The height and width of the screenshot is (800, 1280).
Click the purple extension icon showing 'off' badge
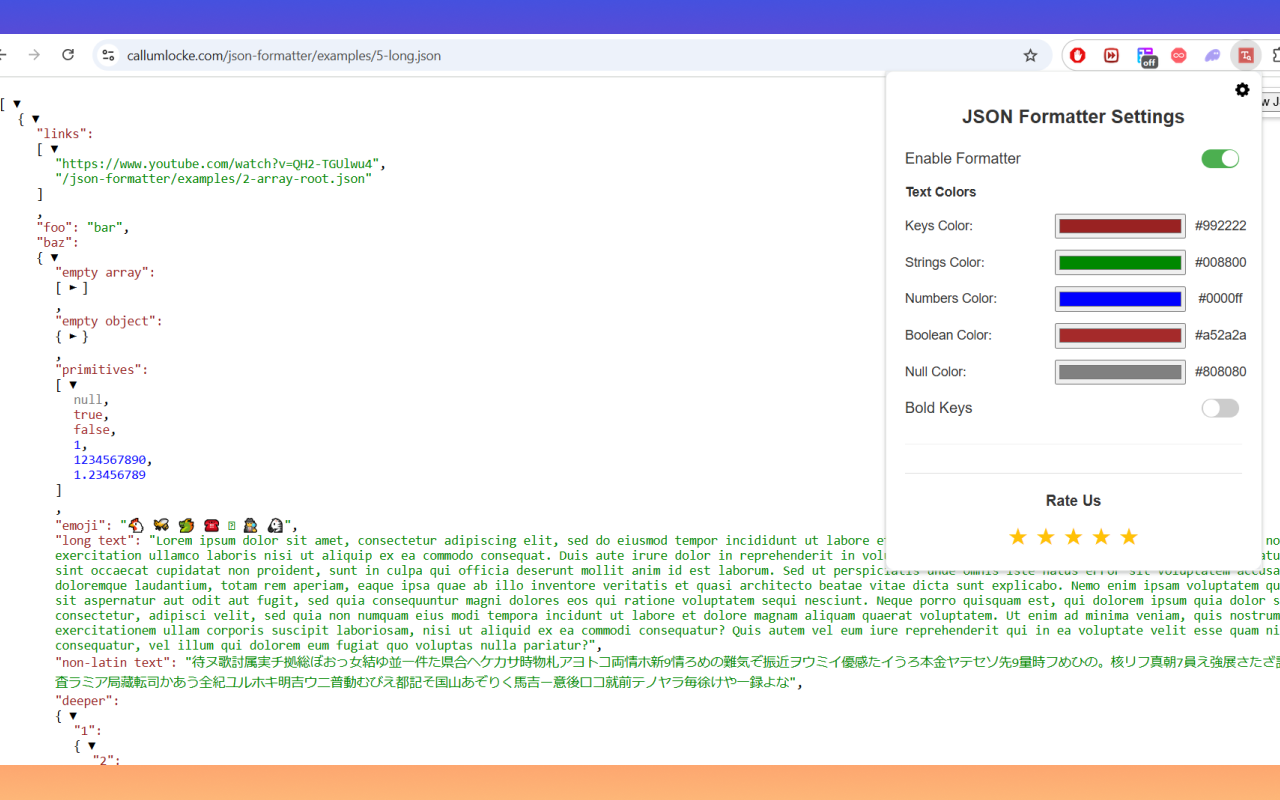point(1146,56)
